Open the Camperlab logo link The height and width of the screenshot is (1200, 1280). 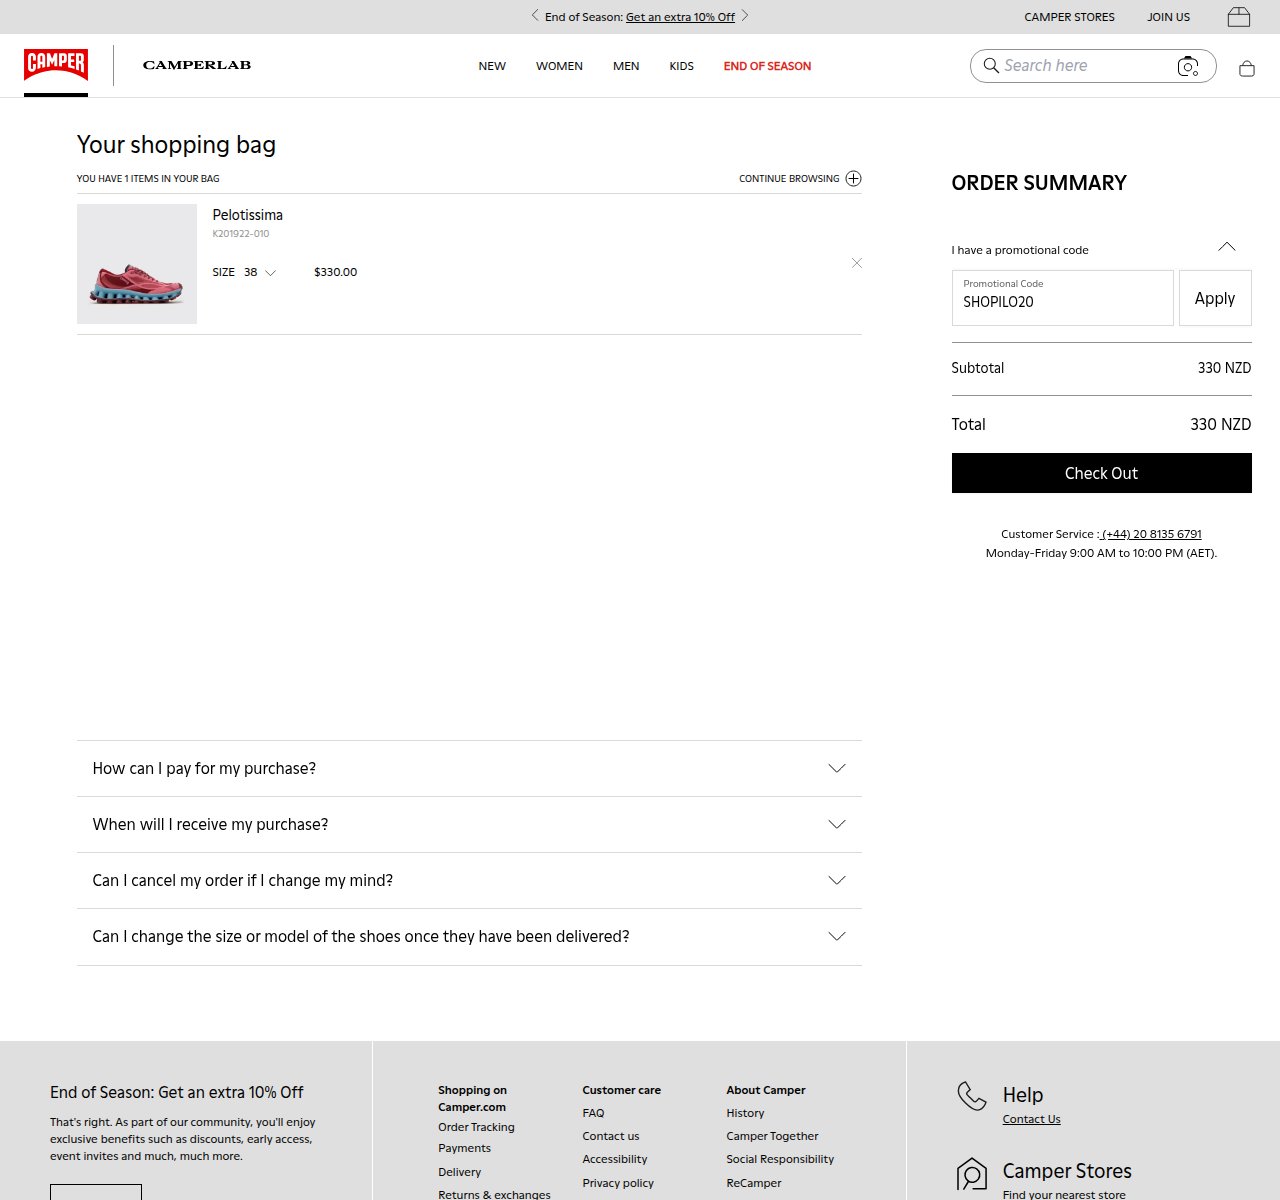[197, 65]
